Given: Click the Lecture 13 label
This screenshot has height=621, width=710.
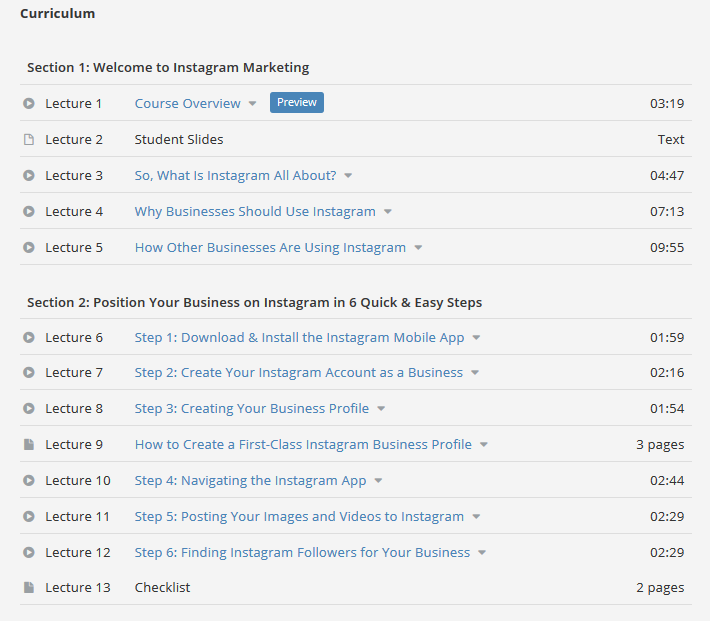Looking at the screenshot, I should [78, 587].
